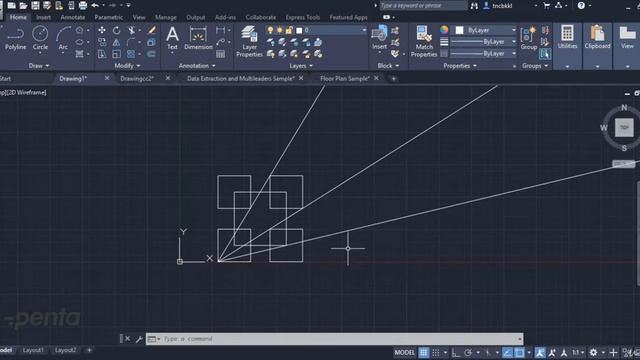Screen dimensions: 640x360
Task: Click the Trim tool icon
Action: 131,30
